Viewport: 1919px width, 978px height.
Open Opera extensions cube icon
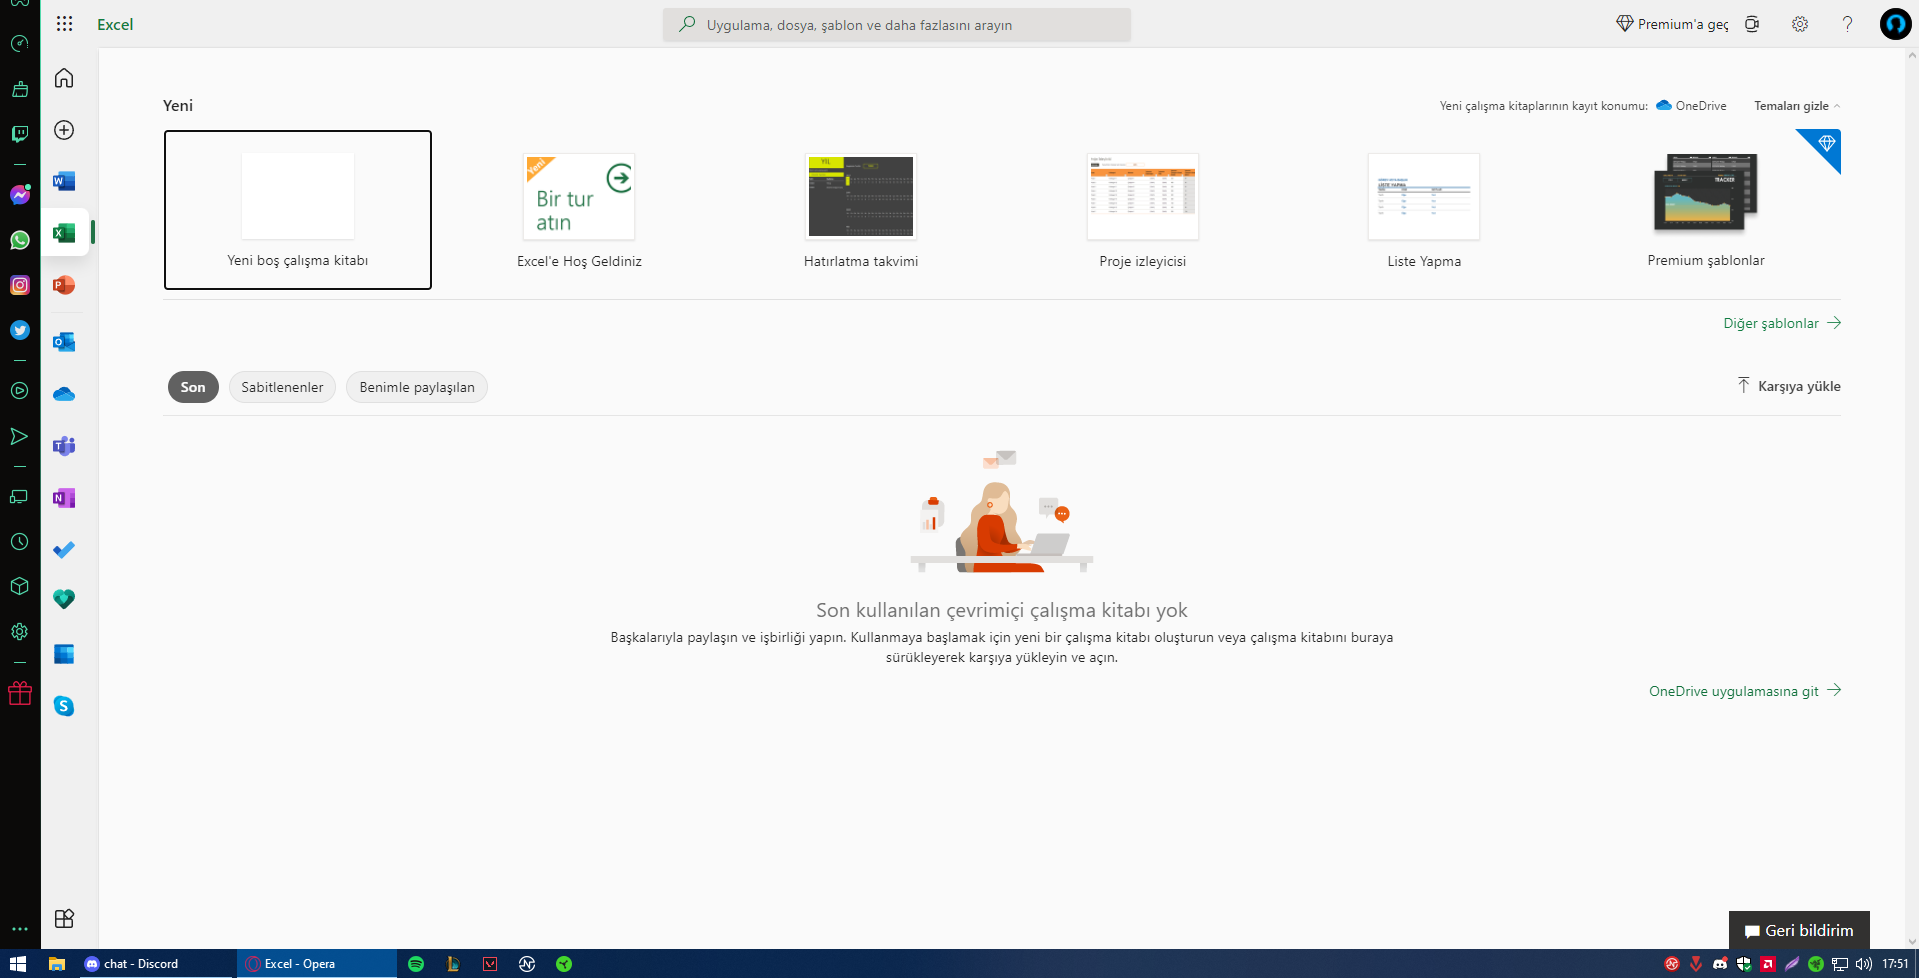(20, 587)
